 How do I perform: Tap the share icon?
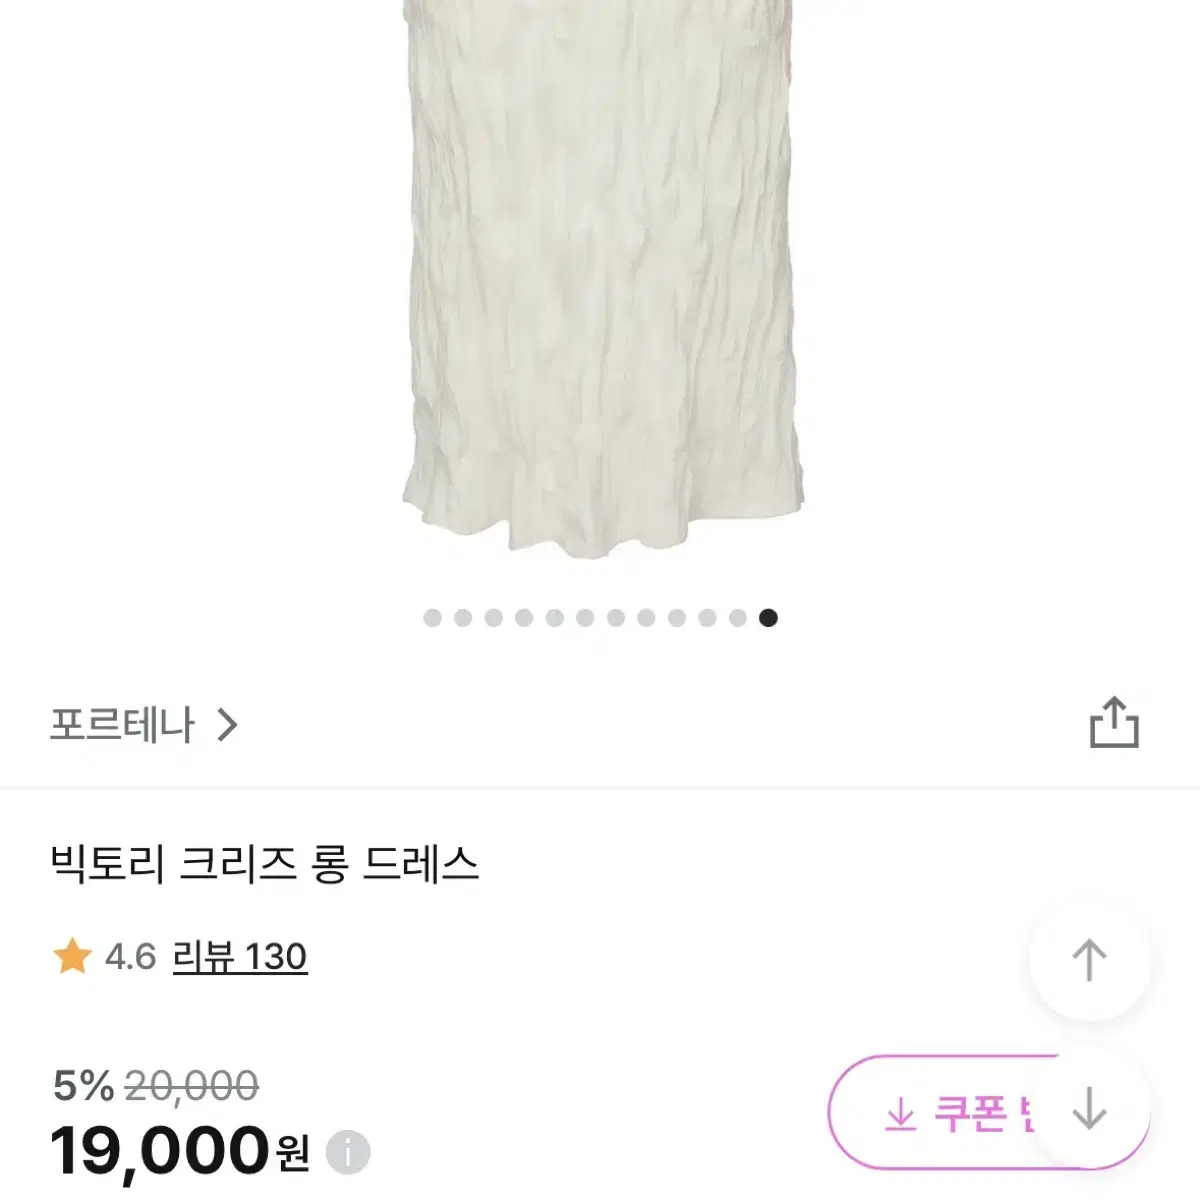(1114, 723)
